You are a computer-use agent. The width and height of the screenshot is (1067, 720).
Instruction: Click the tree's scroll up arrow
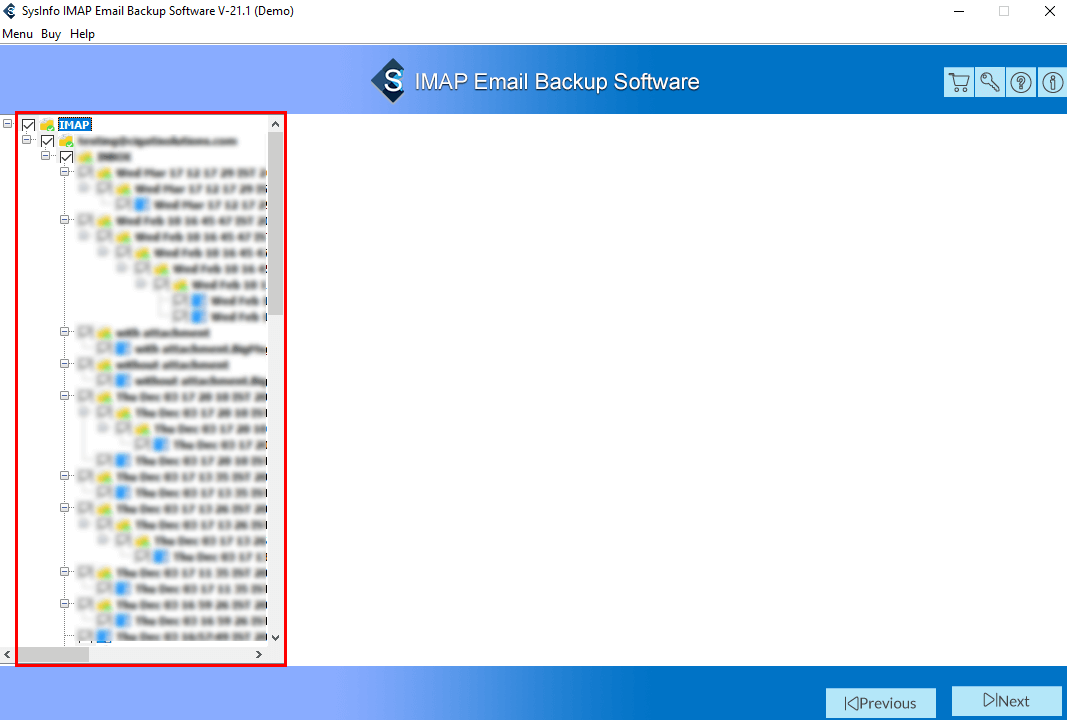(275, 125)
